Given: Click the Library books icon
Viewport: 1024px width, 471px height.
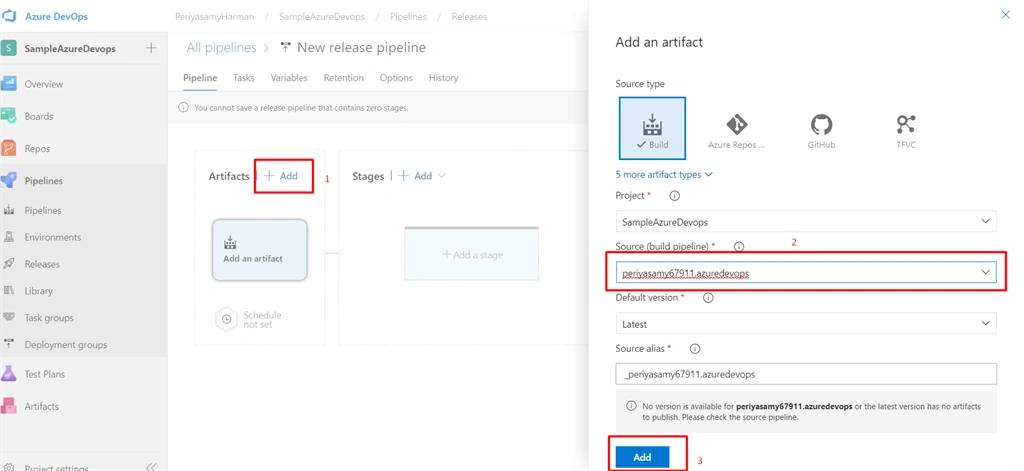Looking at the screenshot, I should (9, 291).
